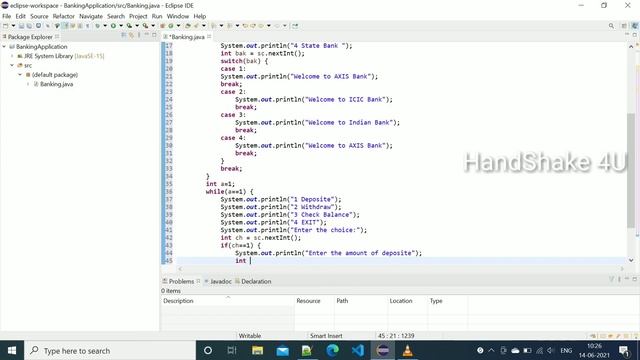Click the External Tools run icon
Screen dimensions: 640x360
[145, 26]
